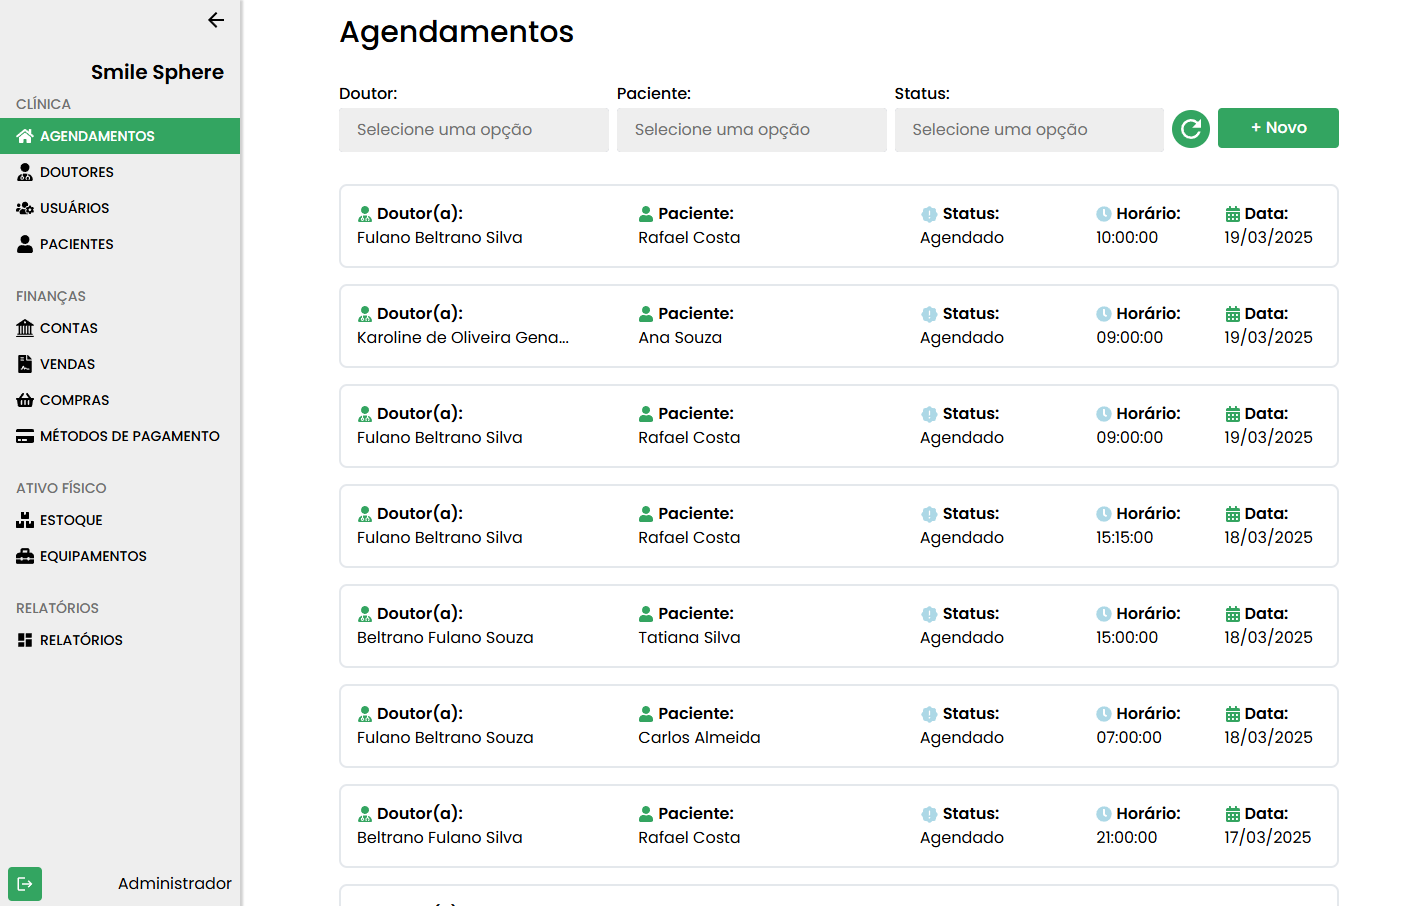
Task: Expand the Status filter dropdown
Action: click(x=1028, y=130)
